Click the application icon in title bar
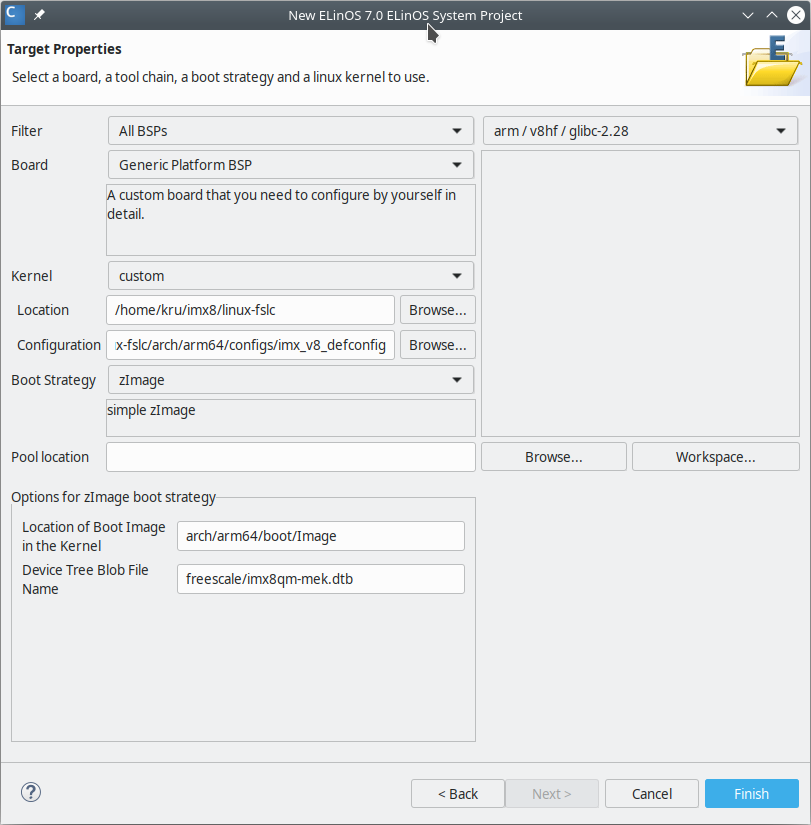Viewport: 811px width, 825px height. [x=15, y=15]
